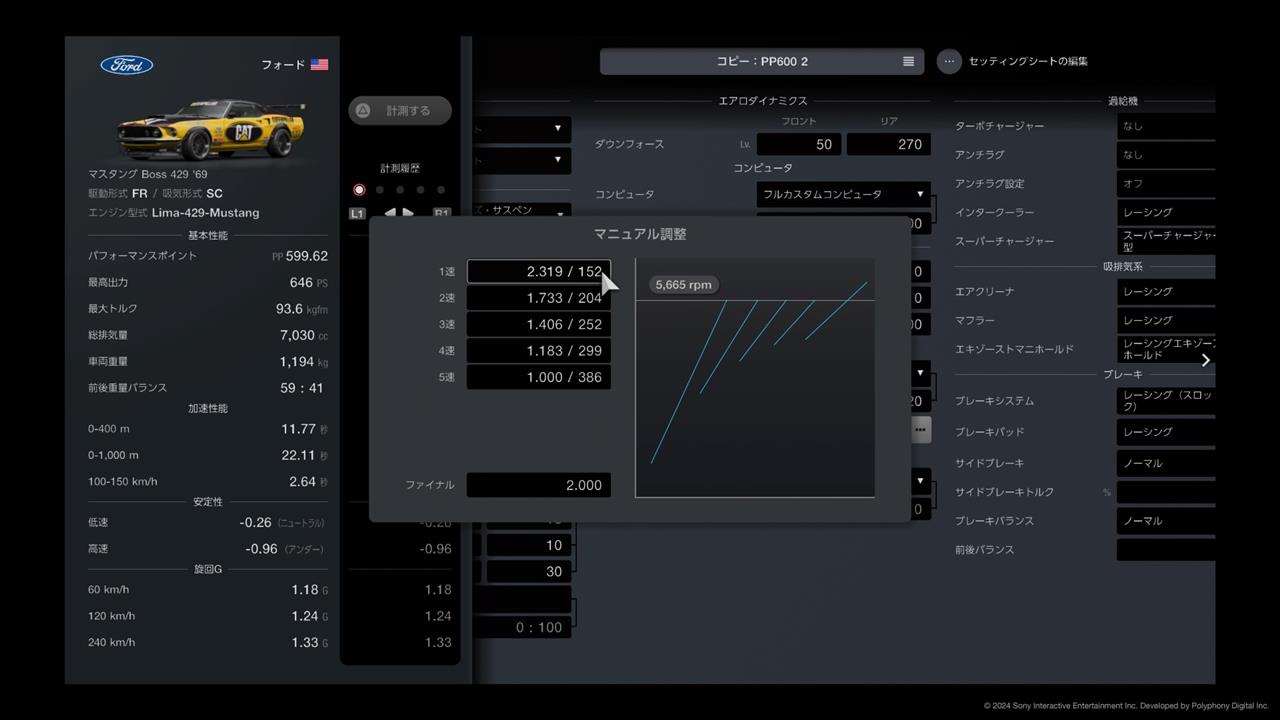Click the 低速 stability value -0.26
The width and height of the screenshot is (1280, 720).
(x=256, y=523)
